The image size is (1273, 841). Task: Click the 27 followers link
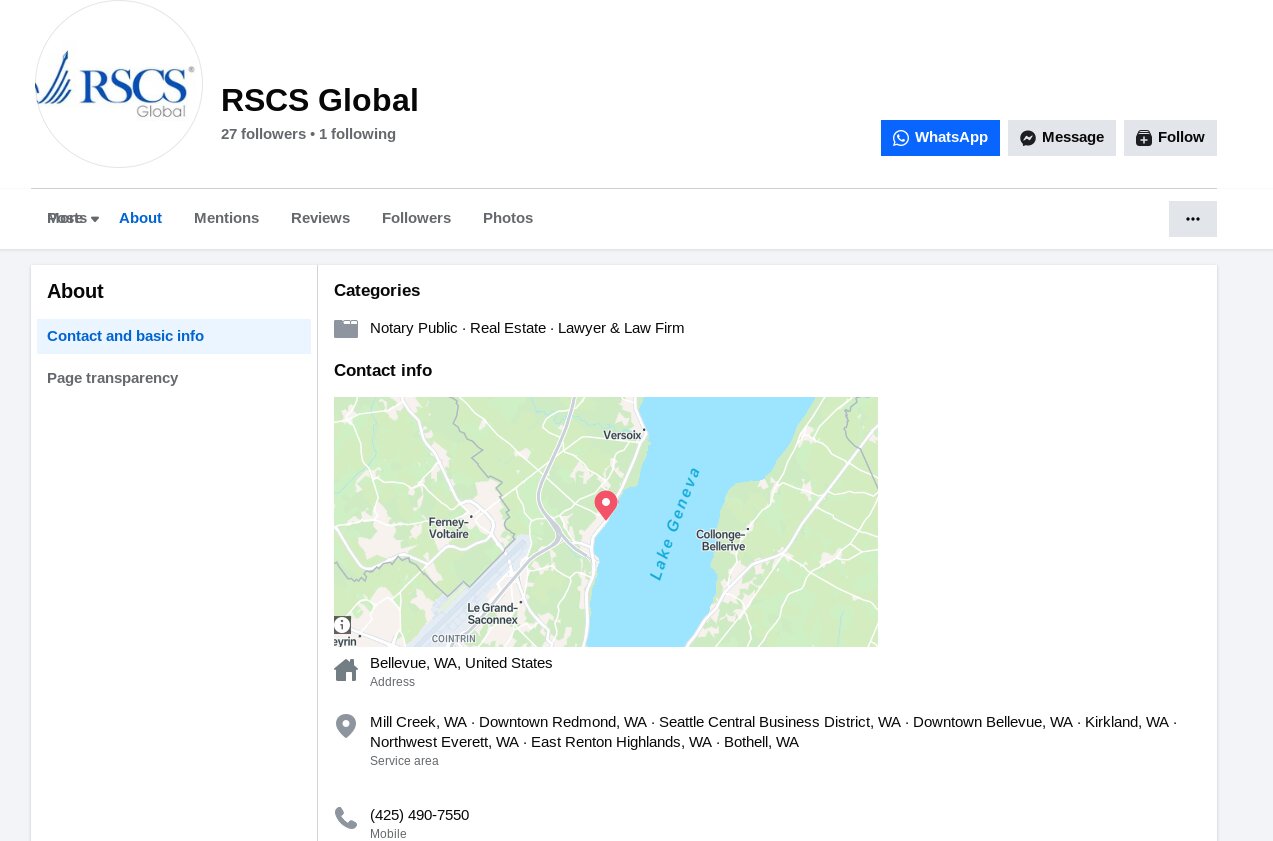tap(263, 134)
